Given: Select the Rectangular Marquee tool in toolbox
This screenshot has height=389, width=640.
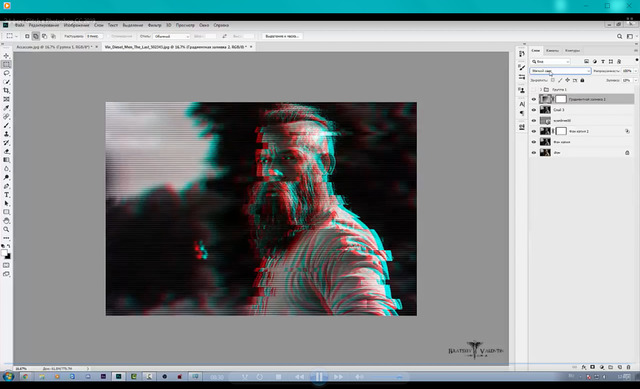Looking at the screenshot, I should coord(6,64).
